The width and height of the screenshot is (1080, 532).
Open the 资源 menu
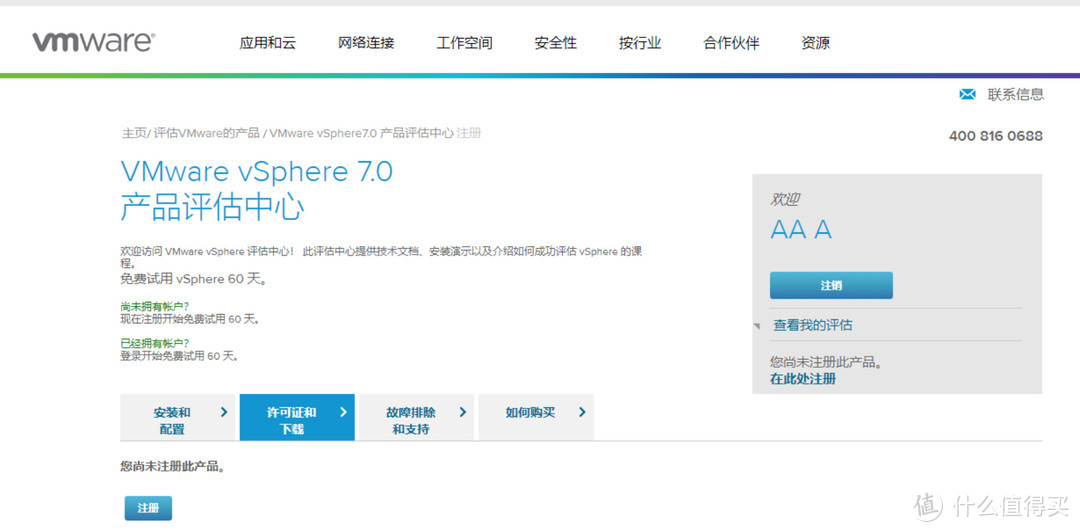tap(816, 43)
